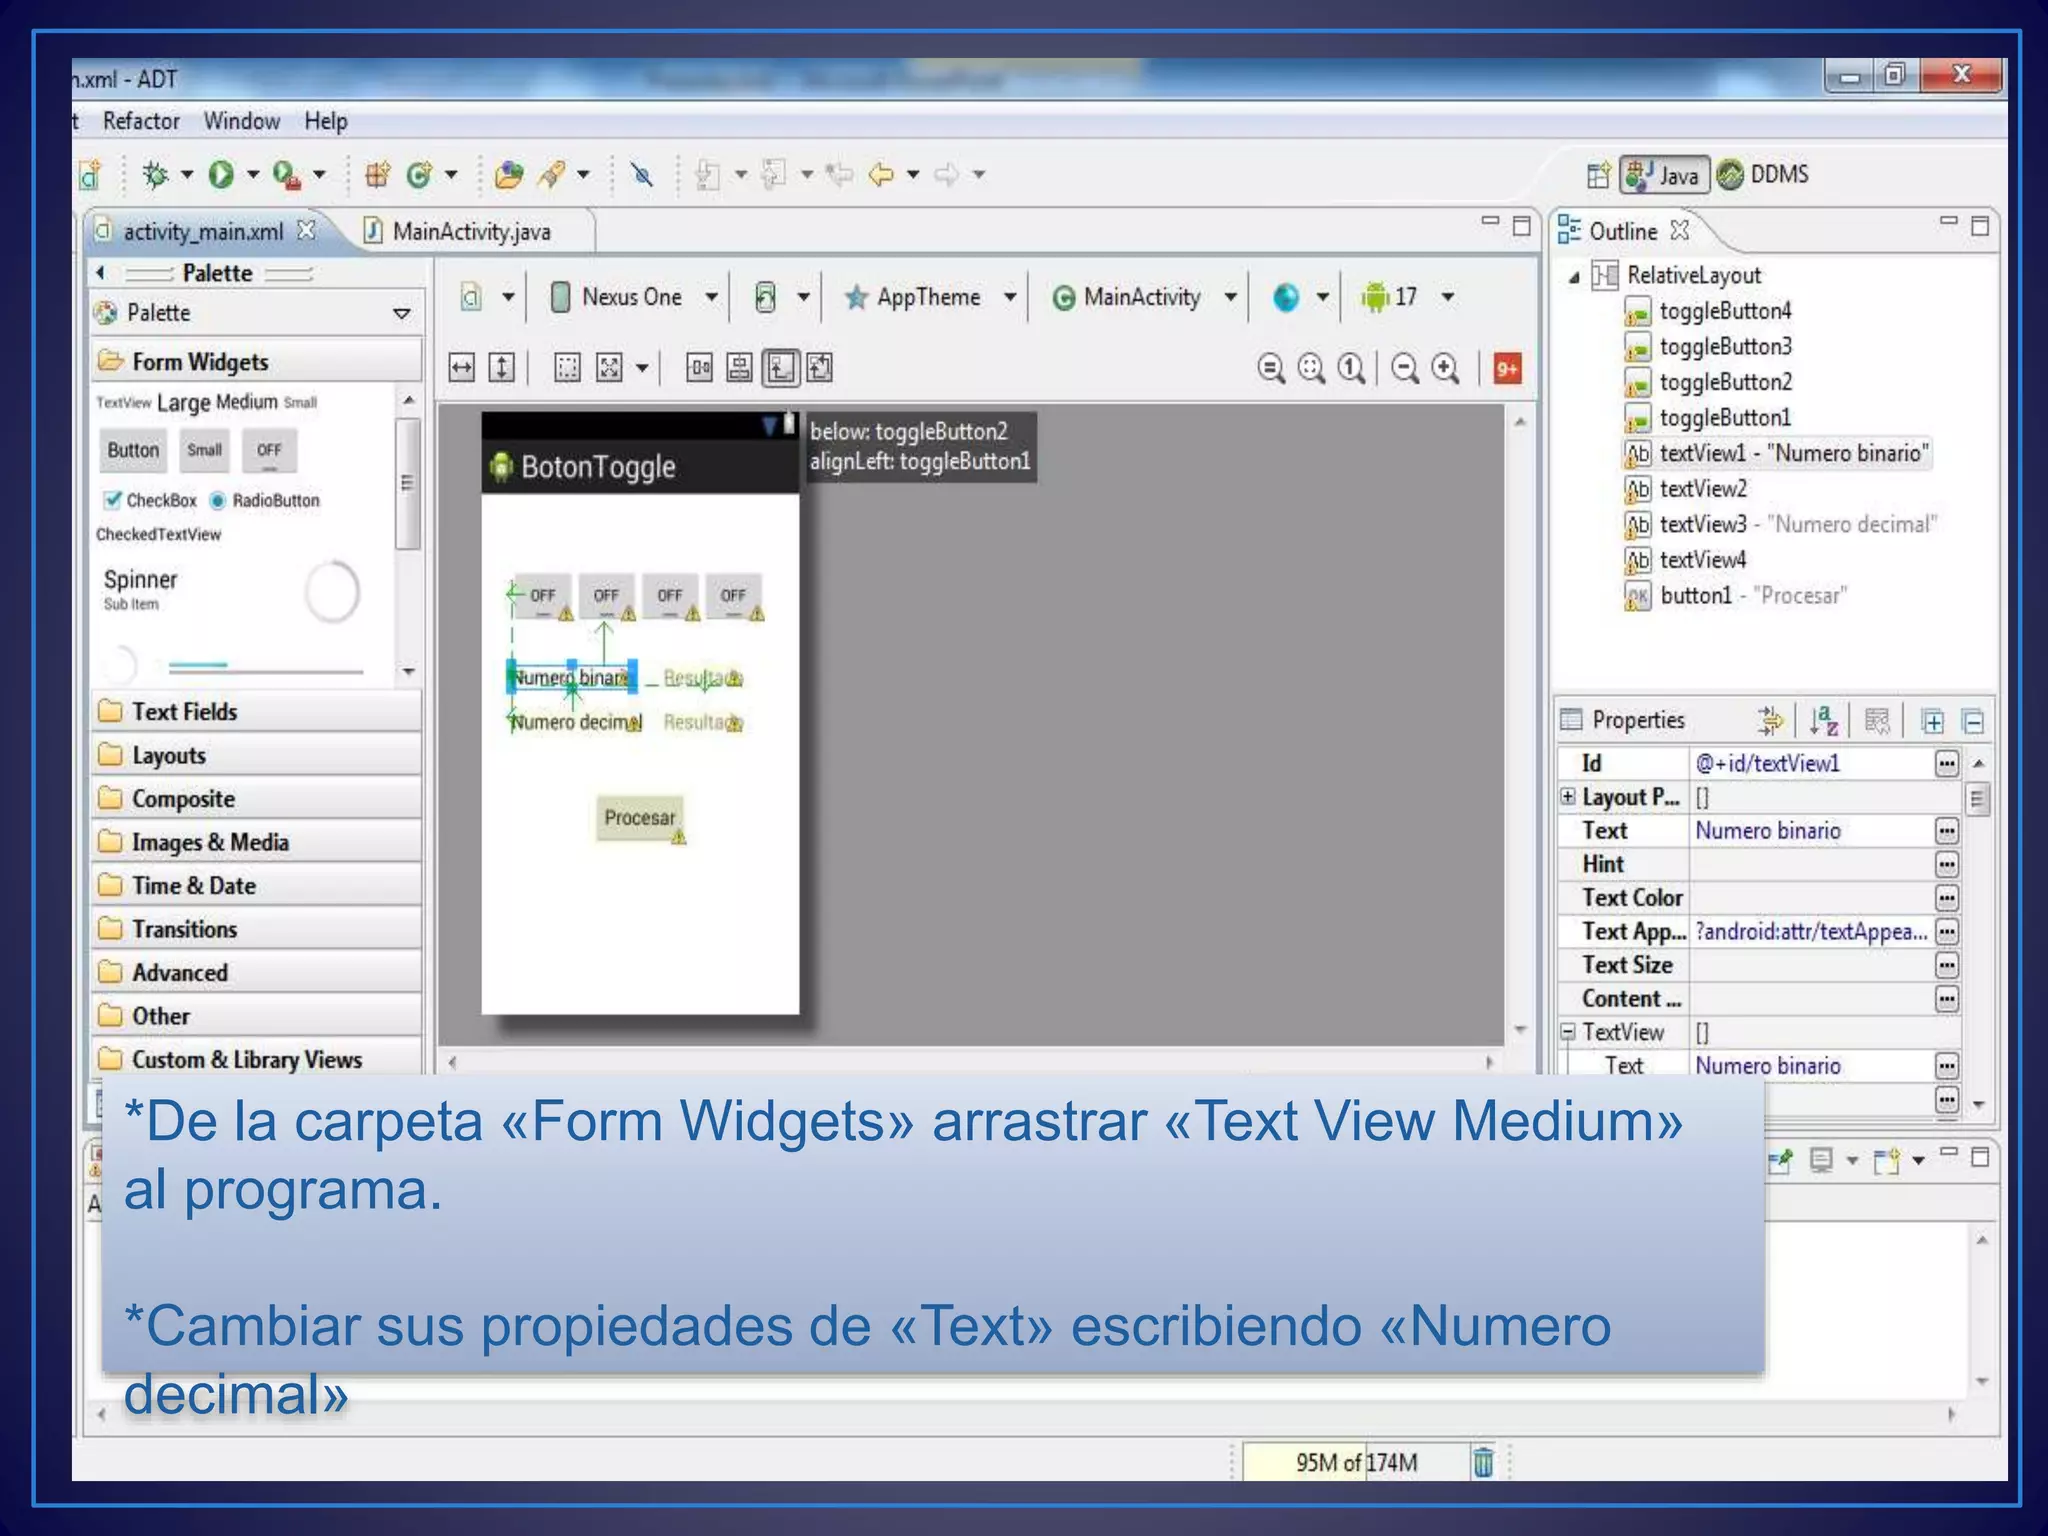Click the zoom in icon in canvas toolbar
The width and height of the screenshot is (2048, 1536).
pos(1445,369)
